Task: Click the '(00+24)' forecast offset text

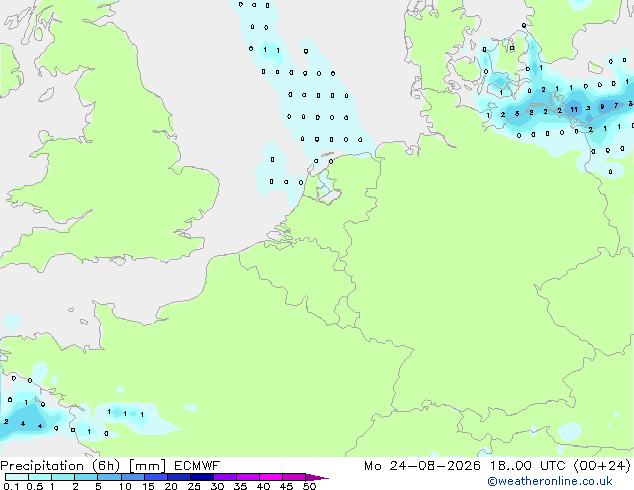Action: (x=602, y=466)
